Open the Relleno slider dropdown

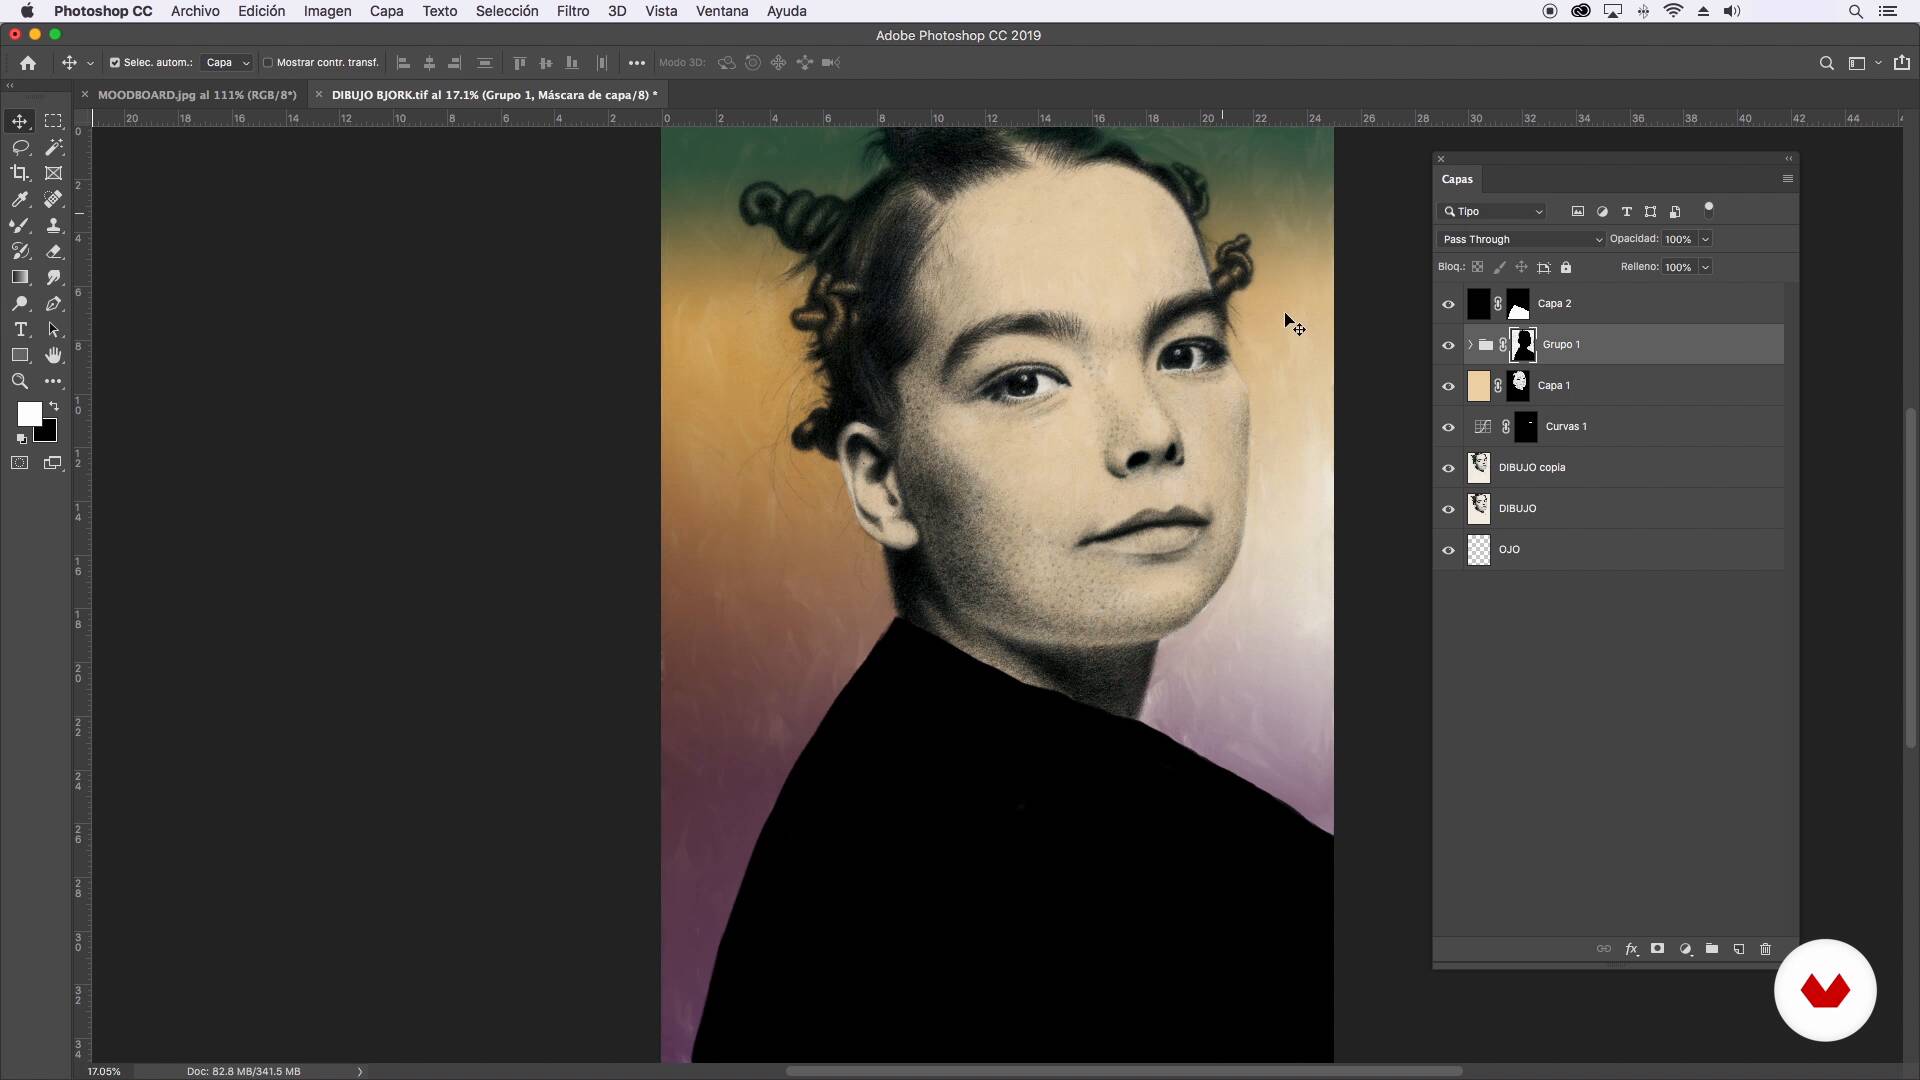1705,267
